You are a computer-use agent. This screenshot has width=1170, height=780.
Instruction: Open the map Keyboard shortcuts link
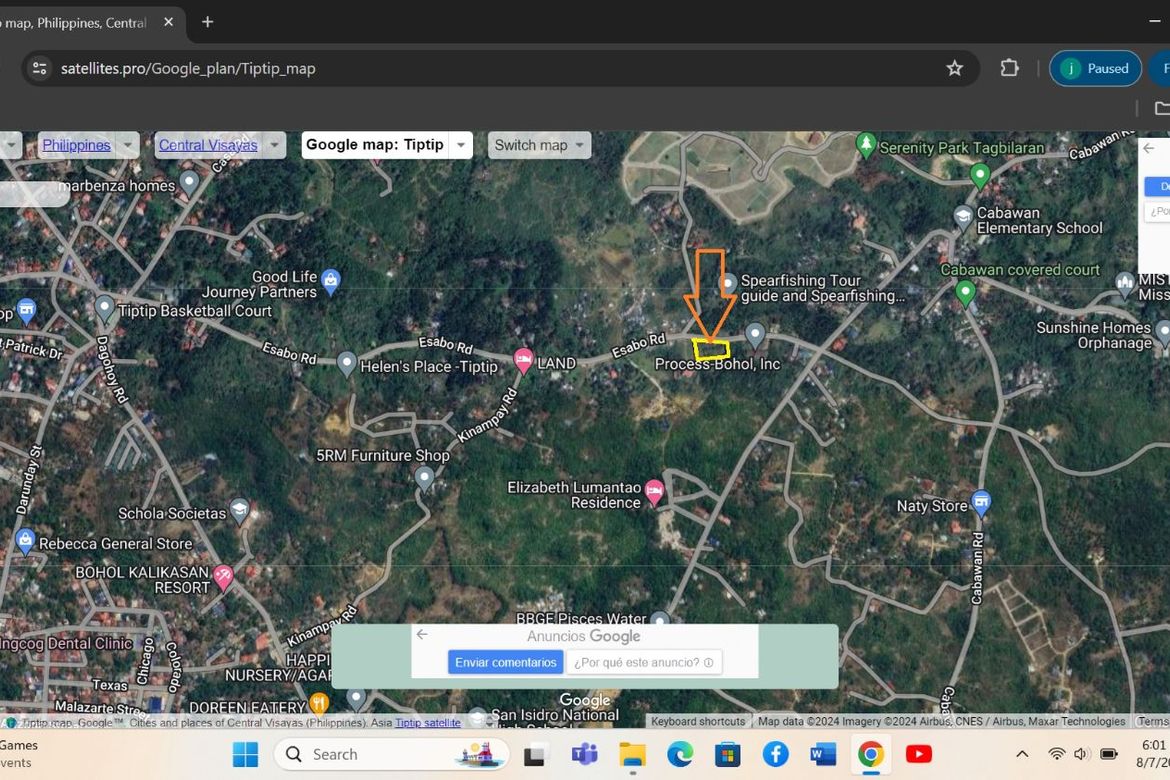[x=698, y=721]
